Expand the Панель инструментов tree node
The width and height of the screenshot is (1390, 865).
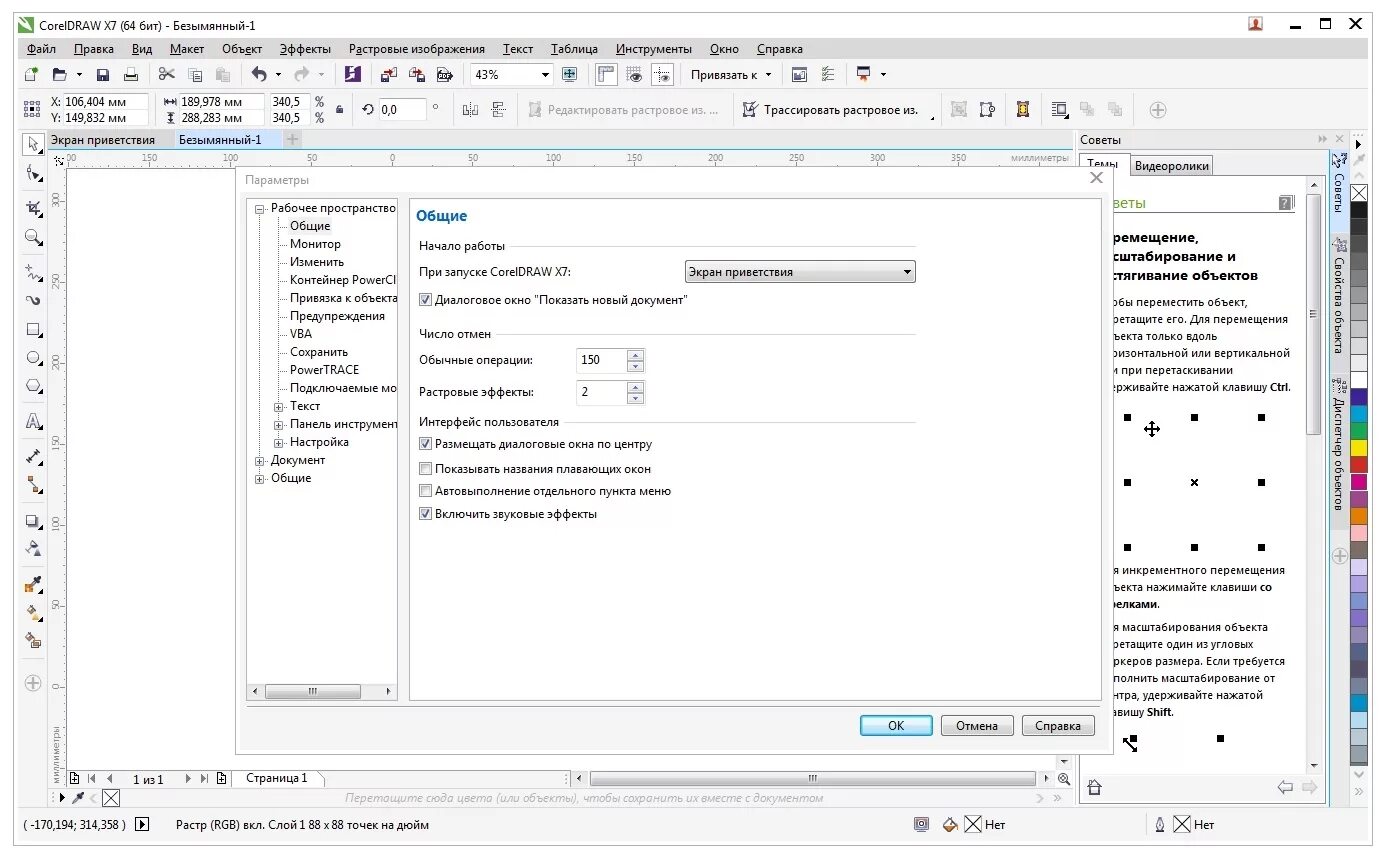(279, 424)
